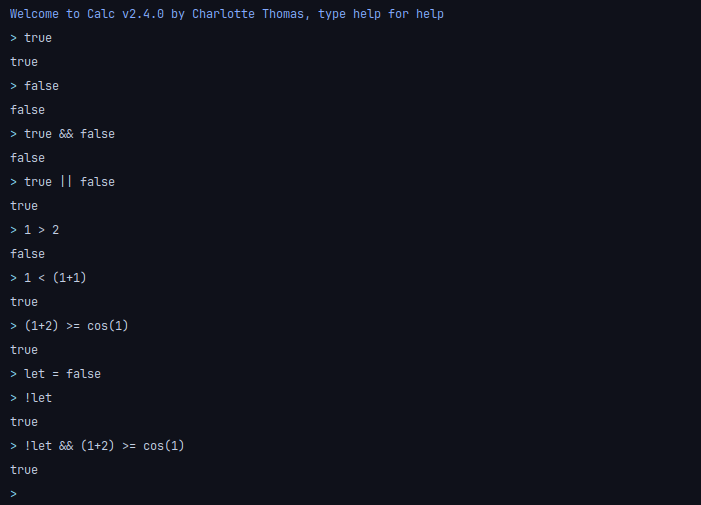Screen dimensions: 701x505
Task: Click the '1 < (1+1)' command line
Action: pyautogui.click(x=48, y=278)
